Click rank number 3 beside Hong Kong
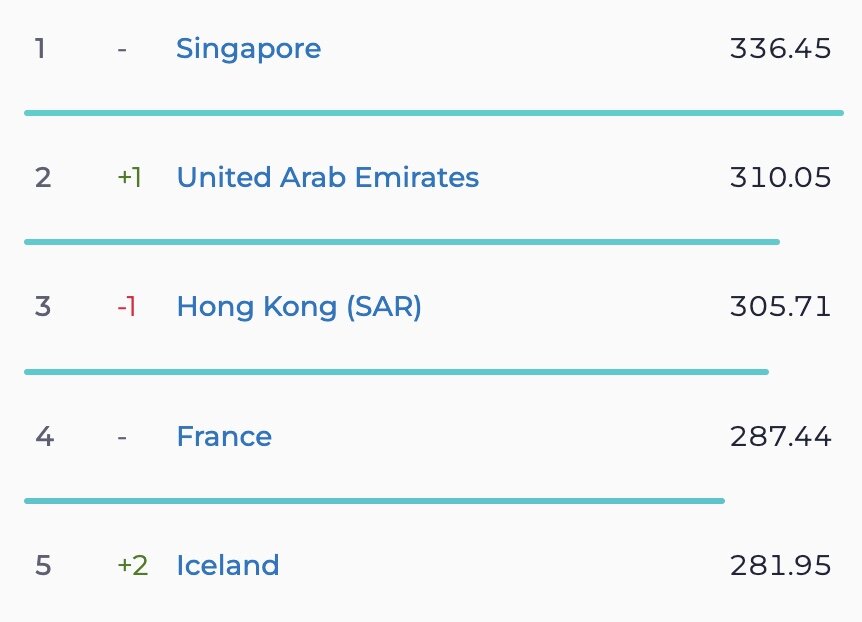 pyautogui.click(x=42, y=306)
